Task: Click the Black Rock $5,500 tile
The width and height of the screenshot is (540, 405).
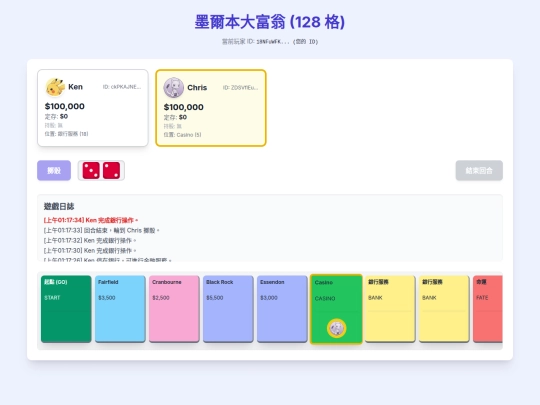Action: coord(228,309)
